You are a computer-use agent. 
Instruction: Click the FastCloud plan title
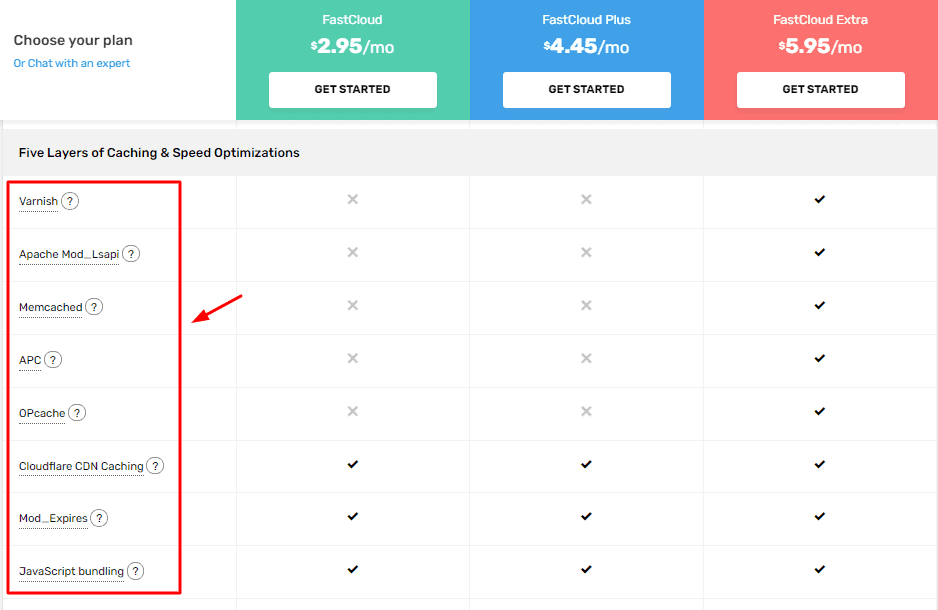pos(352,20)
